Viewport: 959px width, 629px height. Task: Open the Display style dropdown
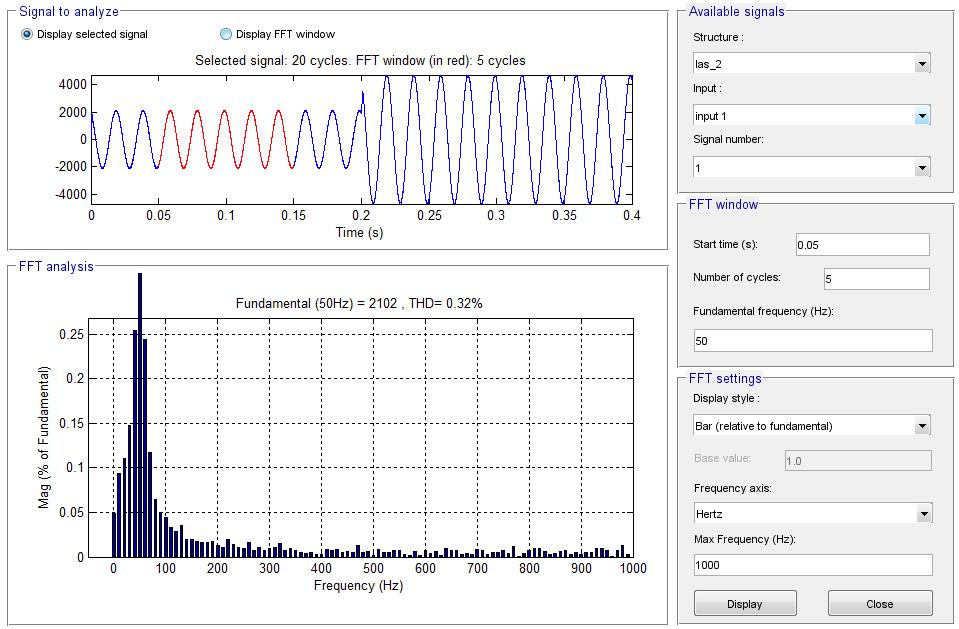pos(811,426)
